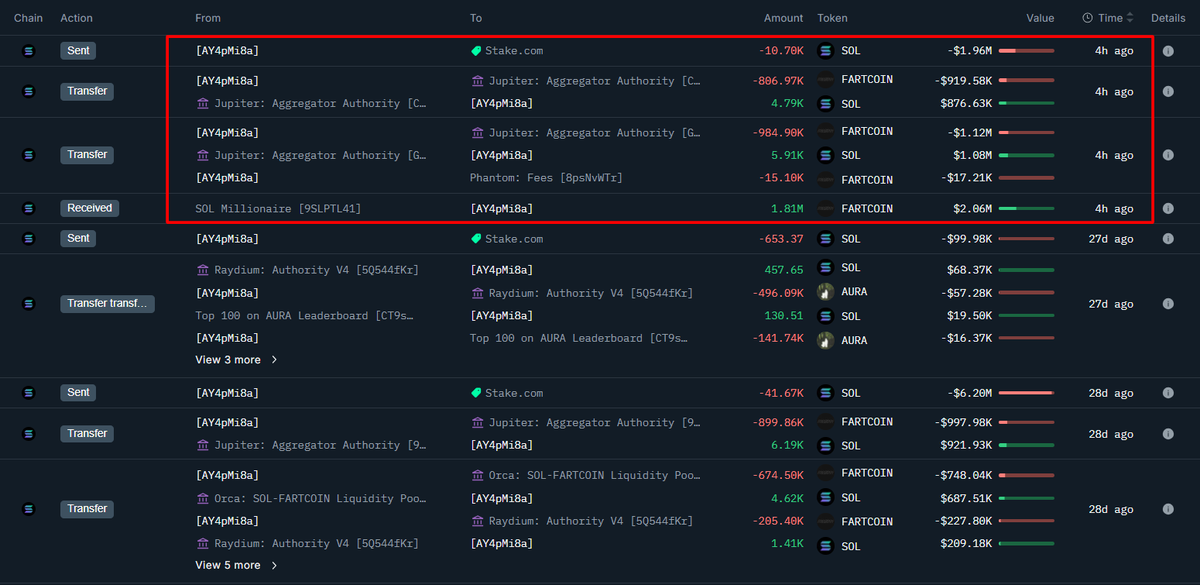Open Phantom: Fees [8psNvWTr] address
The width and height of the screenshot is (1200, 585).
[546, 178]
